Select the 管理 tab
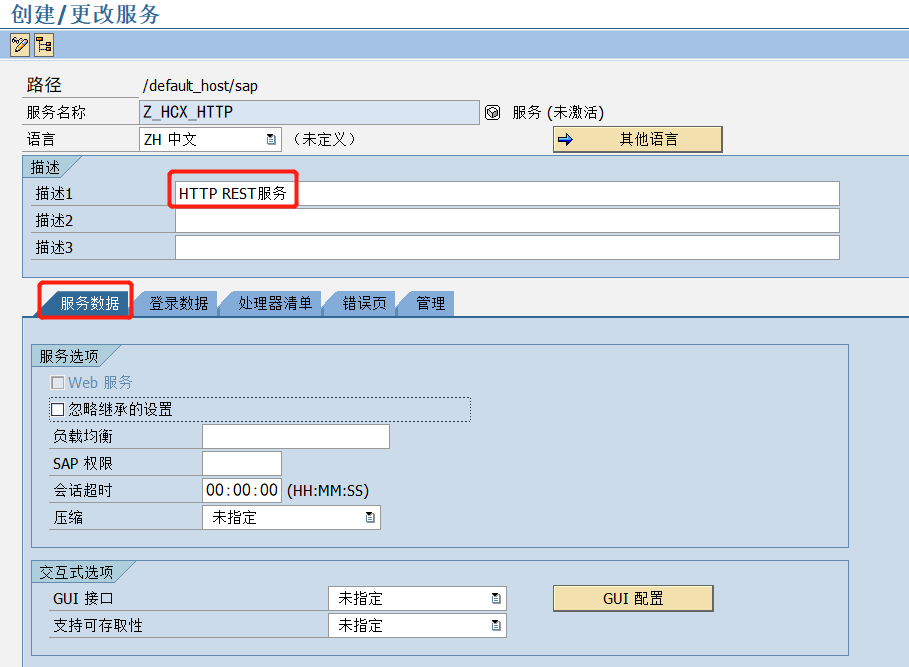Image resolution: width=909 pixels, height=667 pixels. tap(433, 303)
